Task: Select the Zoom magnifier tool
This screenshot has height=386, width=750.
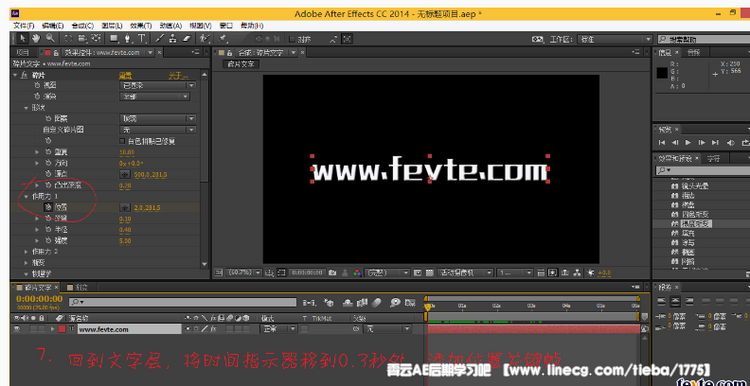Action: pos(49,38)
